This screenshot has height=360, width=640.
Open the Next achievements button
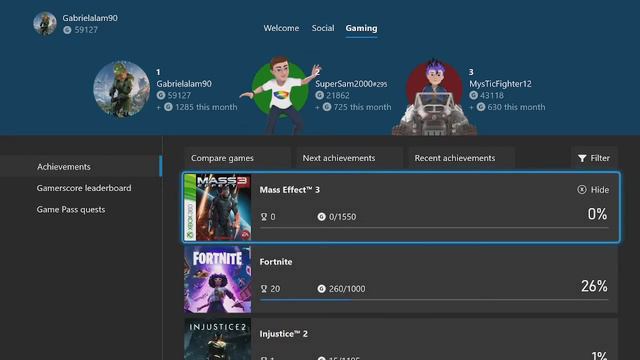pos(349,158)
